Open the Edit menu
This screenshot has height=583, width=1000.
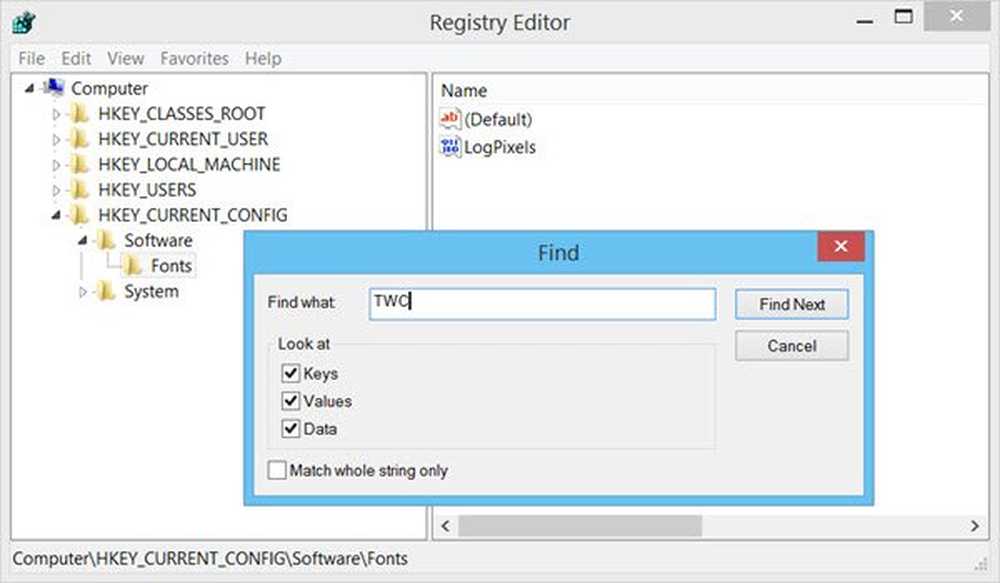[77, 59]
